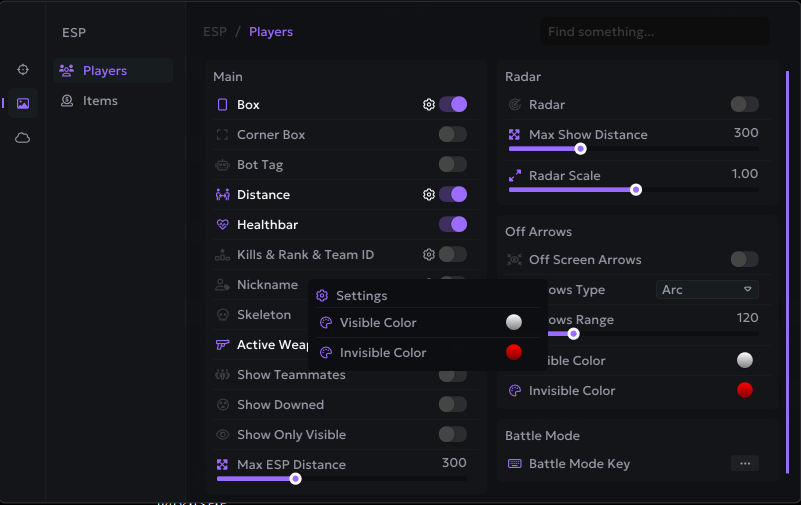Enable the Corner Box toggle

pyautogui.click(x=452, y=135)
